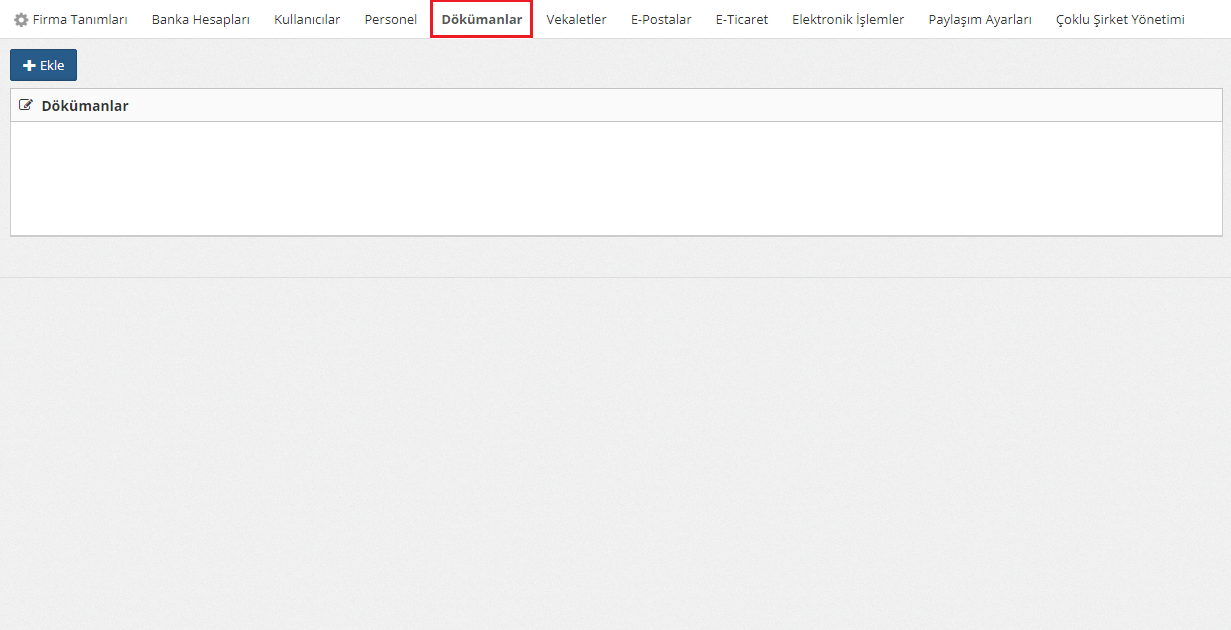Switch to the E-Postalar tab

(660, 19)
